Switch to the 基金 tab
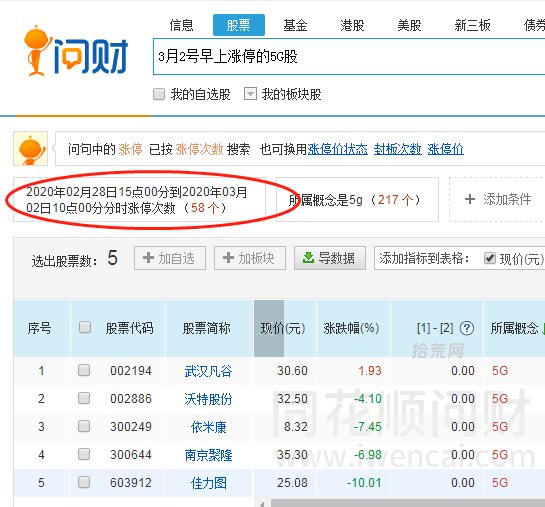The image size is (545, 507). pyautogui.click(x=295, y=25)
